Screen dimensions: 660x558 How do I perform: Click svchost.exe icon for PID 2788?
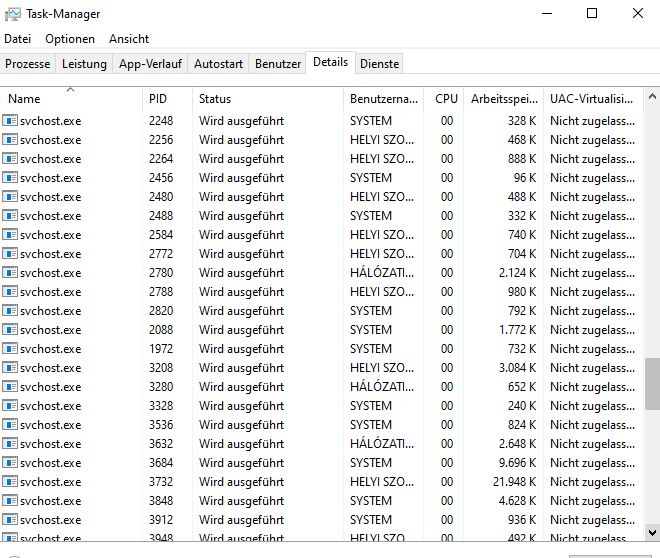tap(10, 292)
